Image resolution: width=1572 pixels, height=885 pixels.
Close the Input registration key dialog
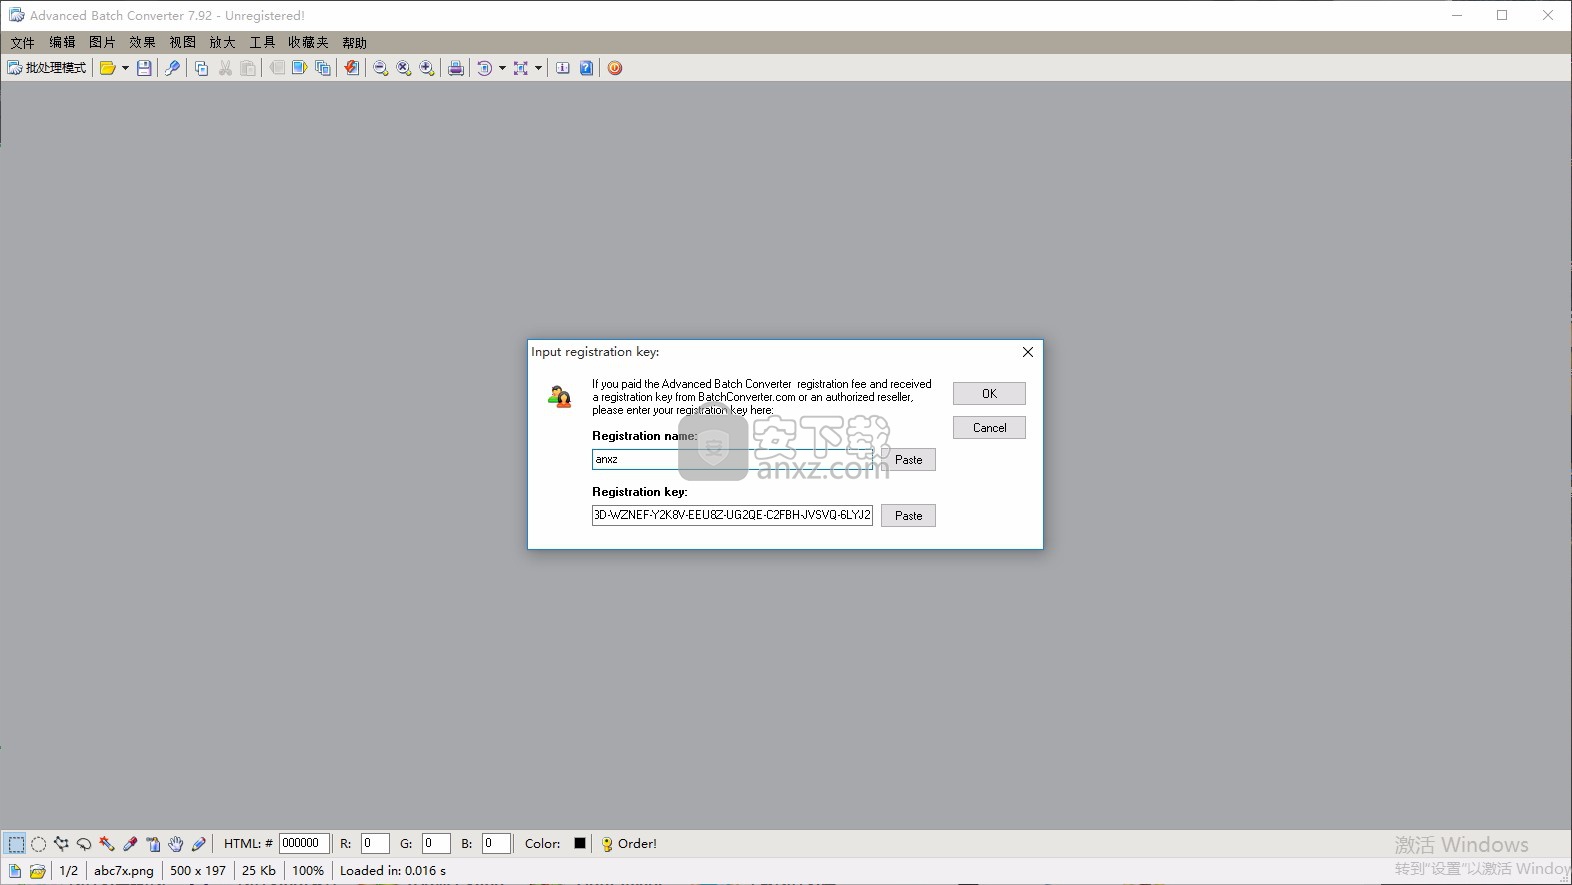(1028, 352)
